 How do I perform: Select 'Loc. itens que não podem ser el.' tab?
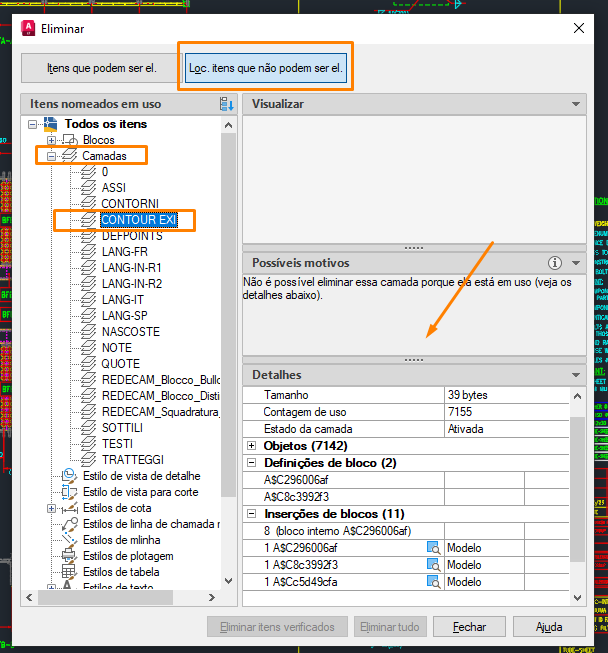(266, 69)
